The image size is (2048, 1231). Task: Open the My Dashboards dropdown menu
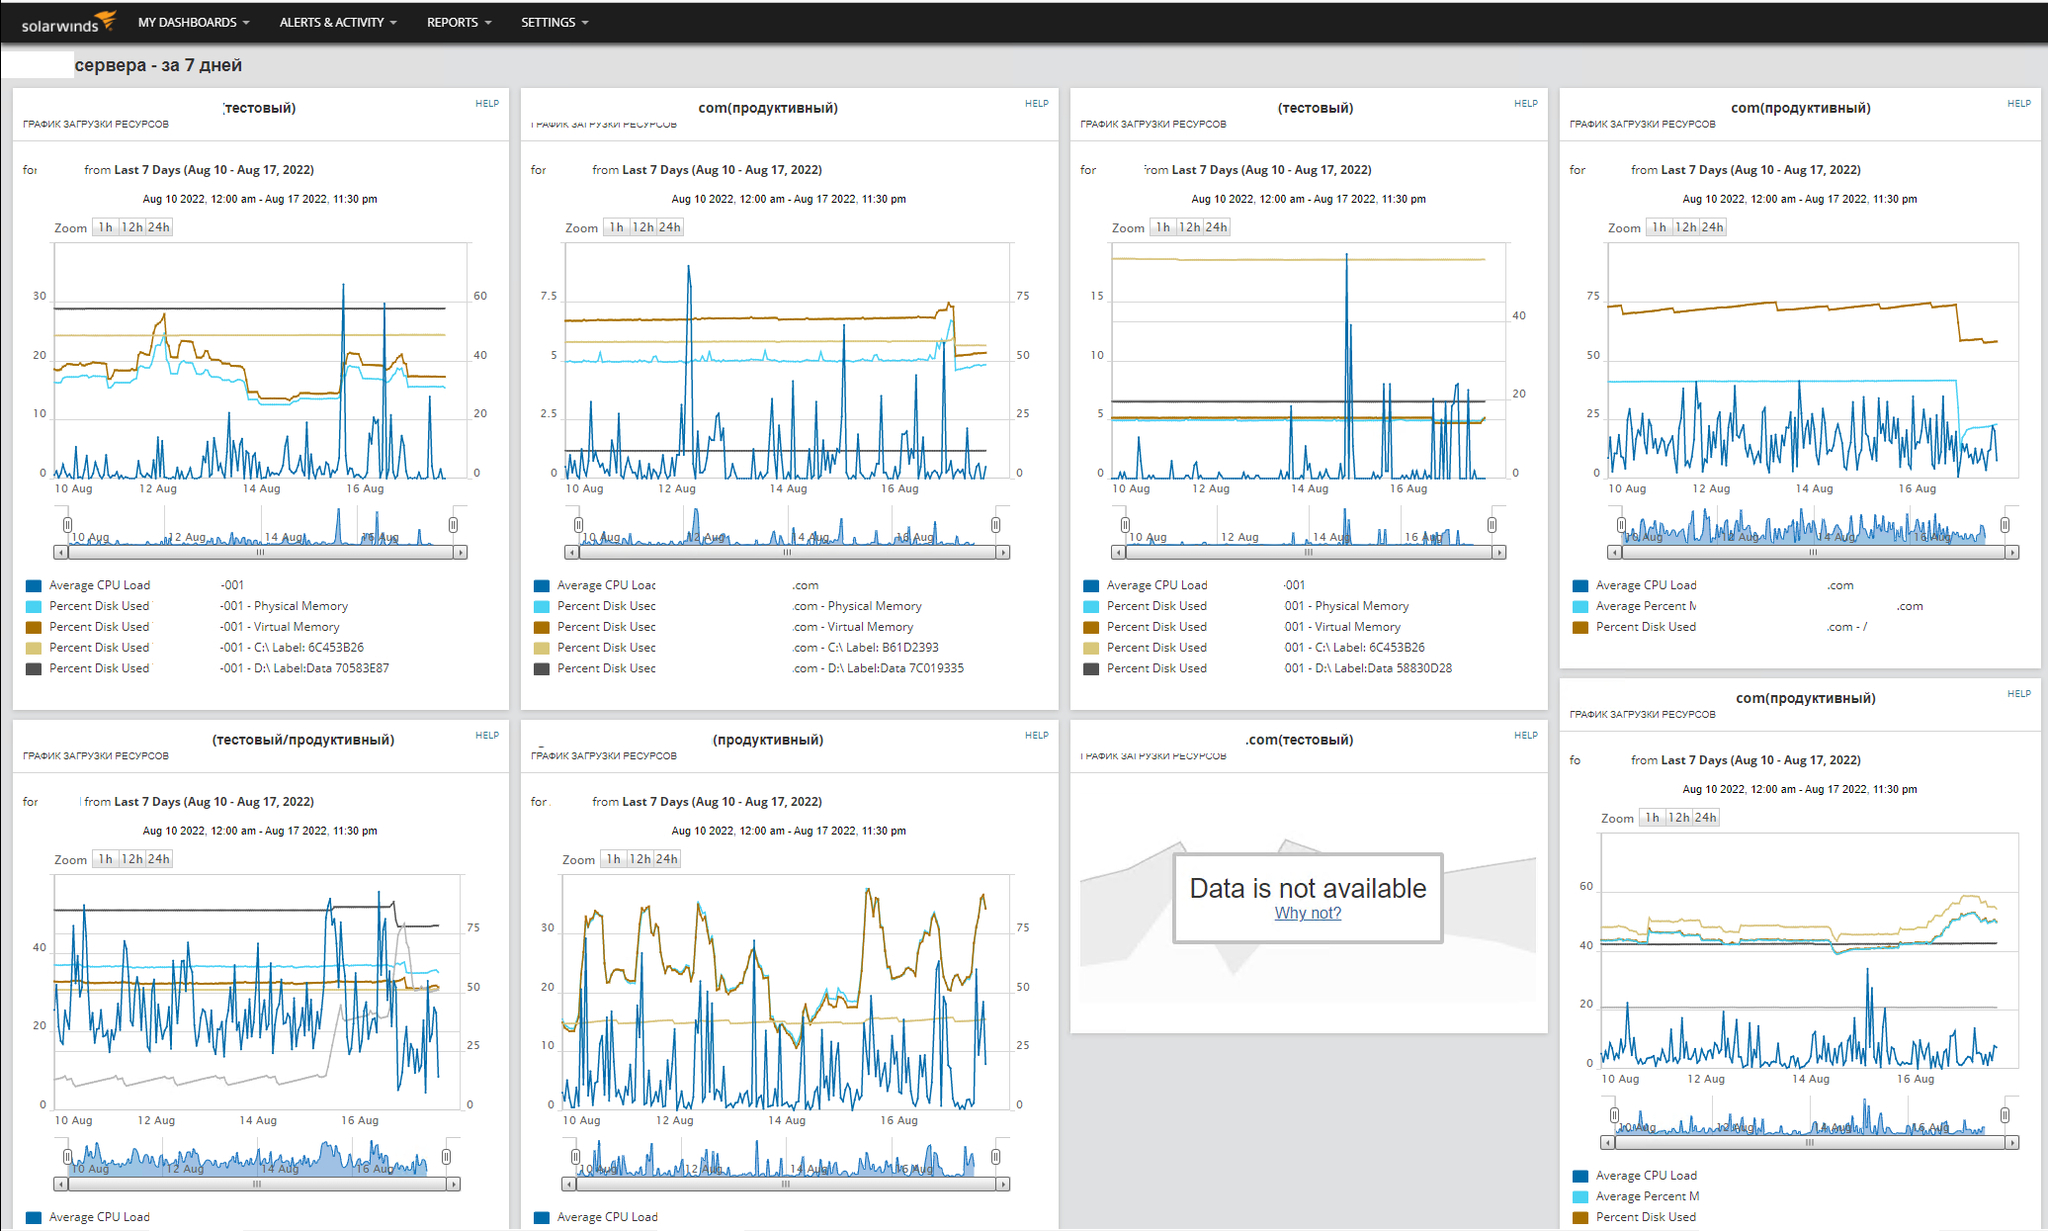193,22
